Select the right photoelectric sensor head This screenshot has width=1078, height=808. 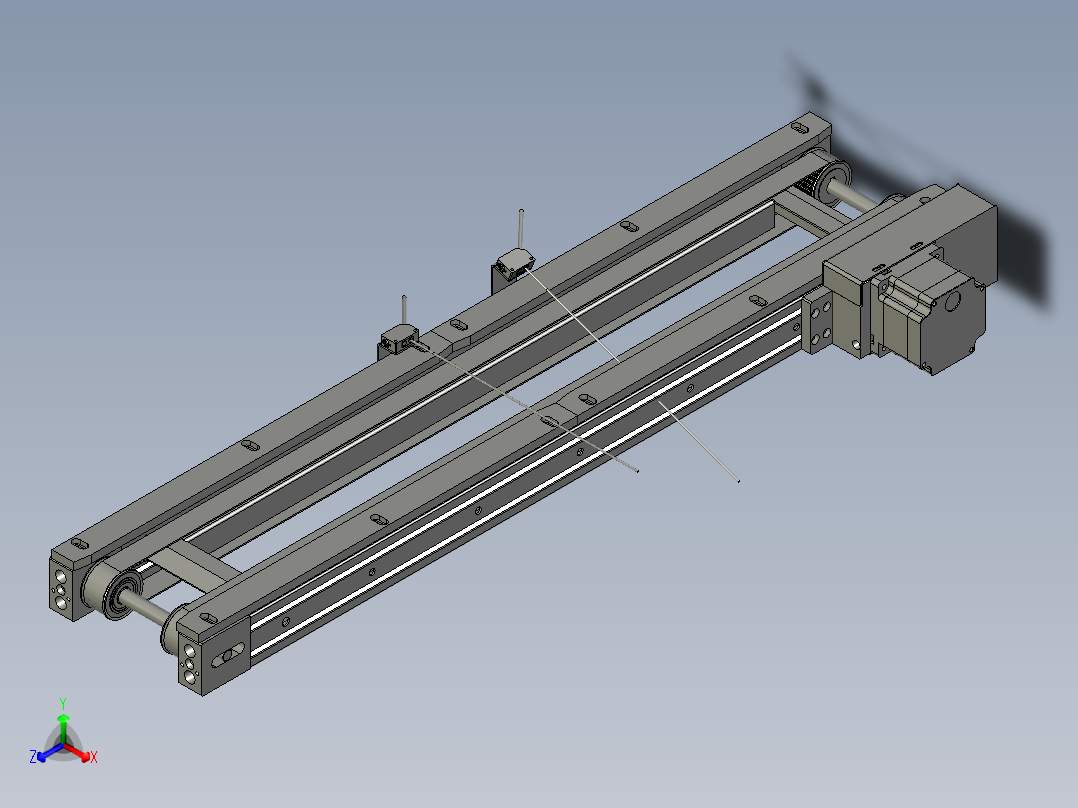pyautogui.click(x=515, y=264)
